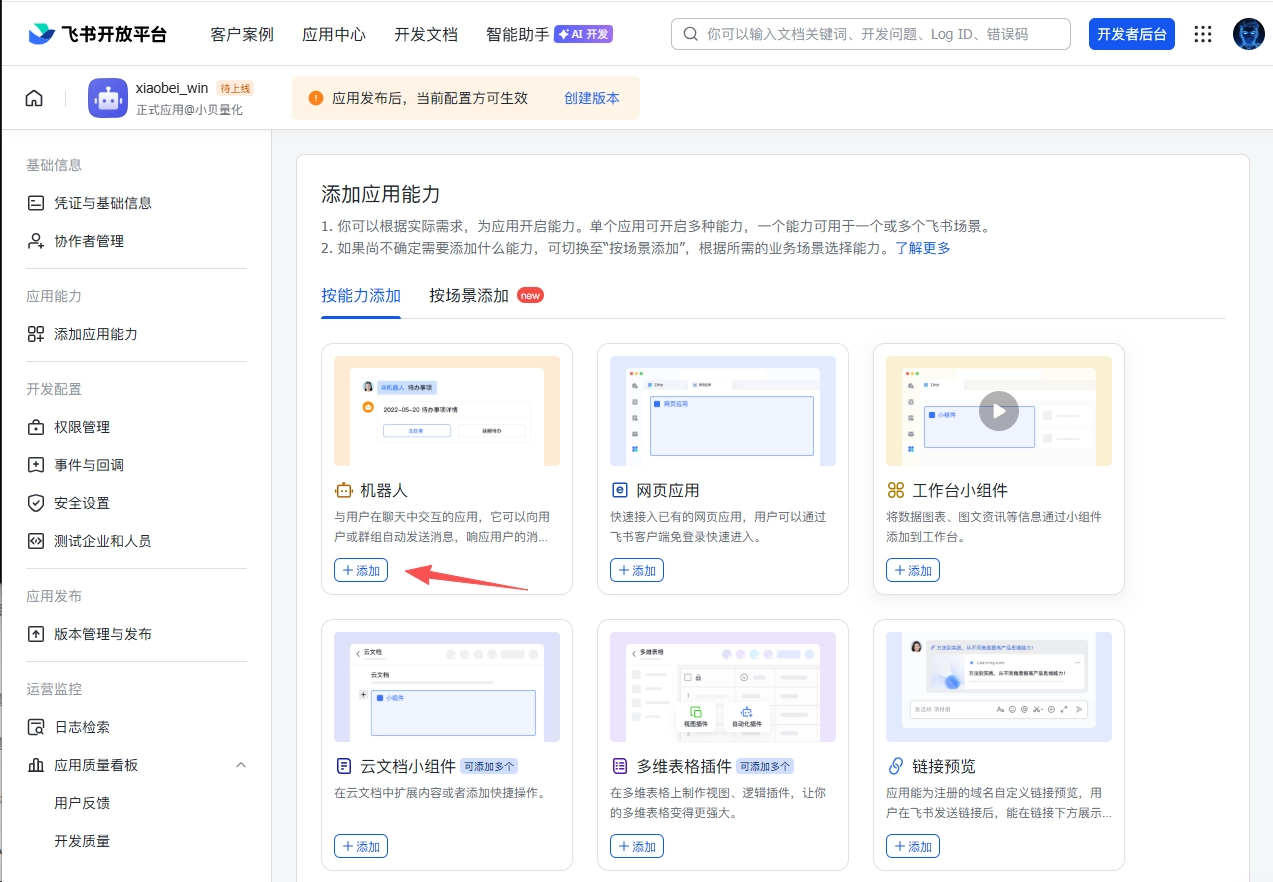The height and width of the screenshot is (882, 1273).
Task: Click the xiaobei_win robot app icon
Action: [108, 98]
